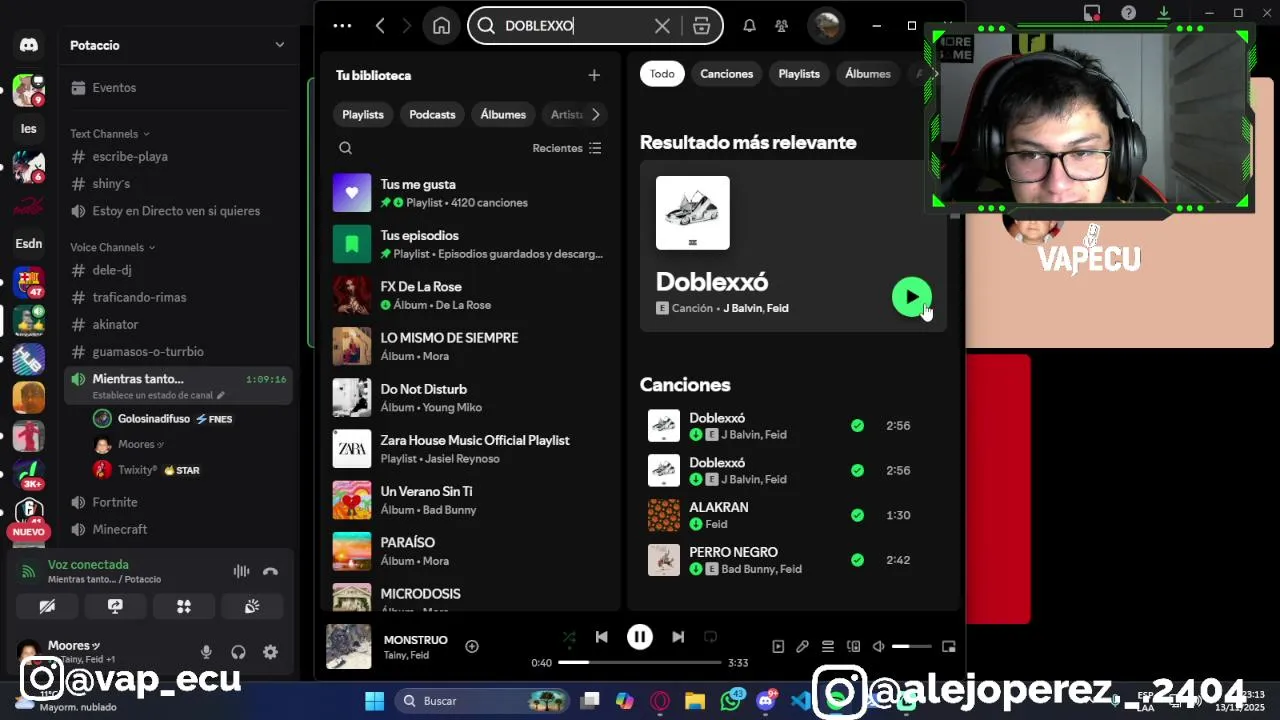Adjust the Spotify volume slider
Viewport: 1280px width, 720px height.
(911, 647)
